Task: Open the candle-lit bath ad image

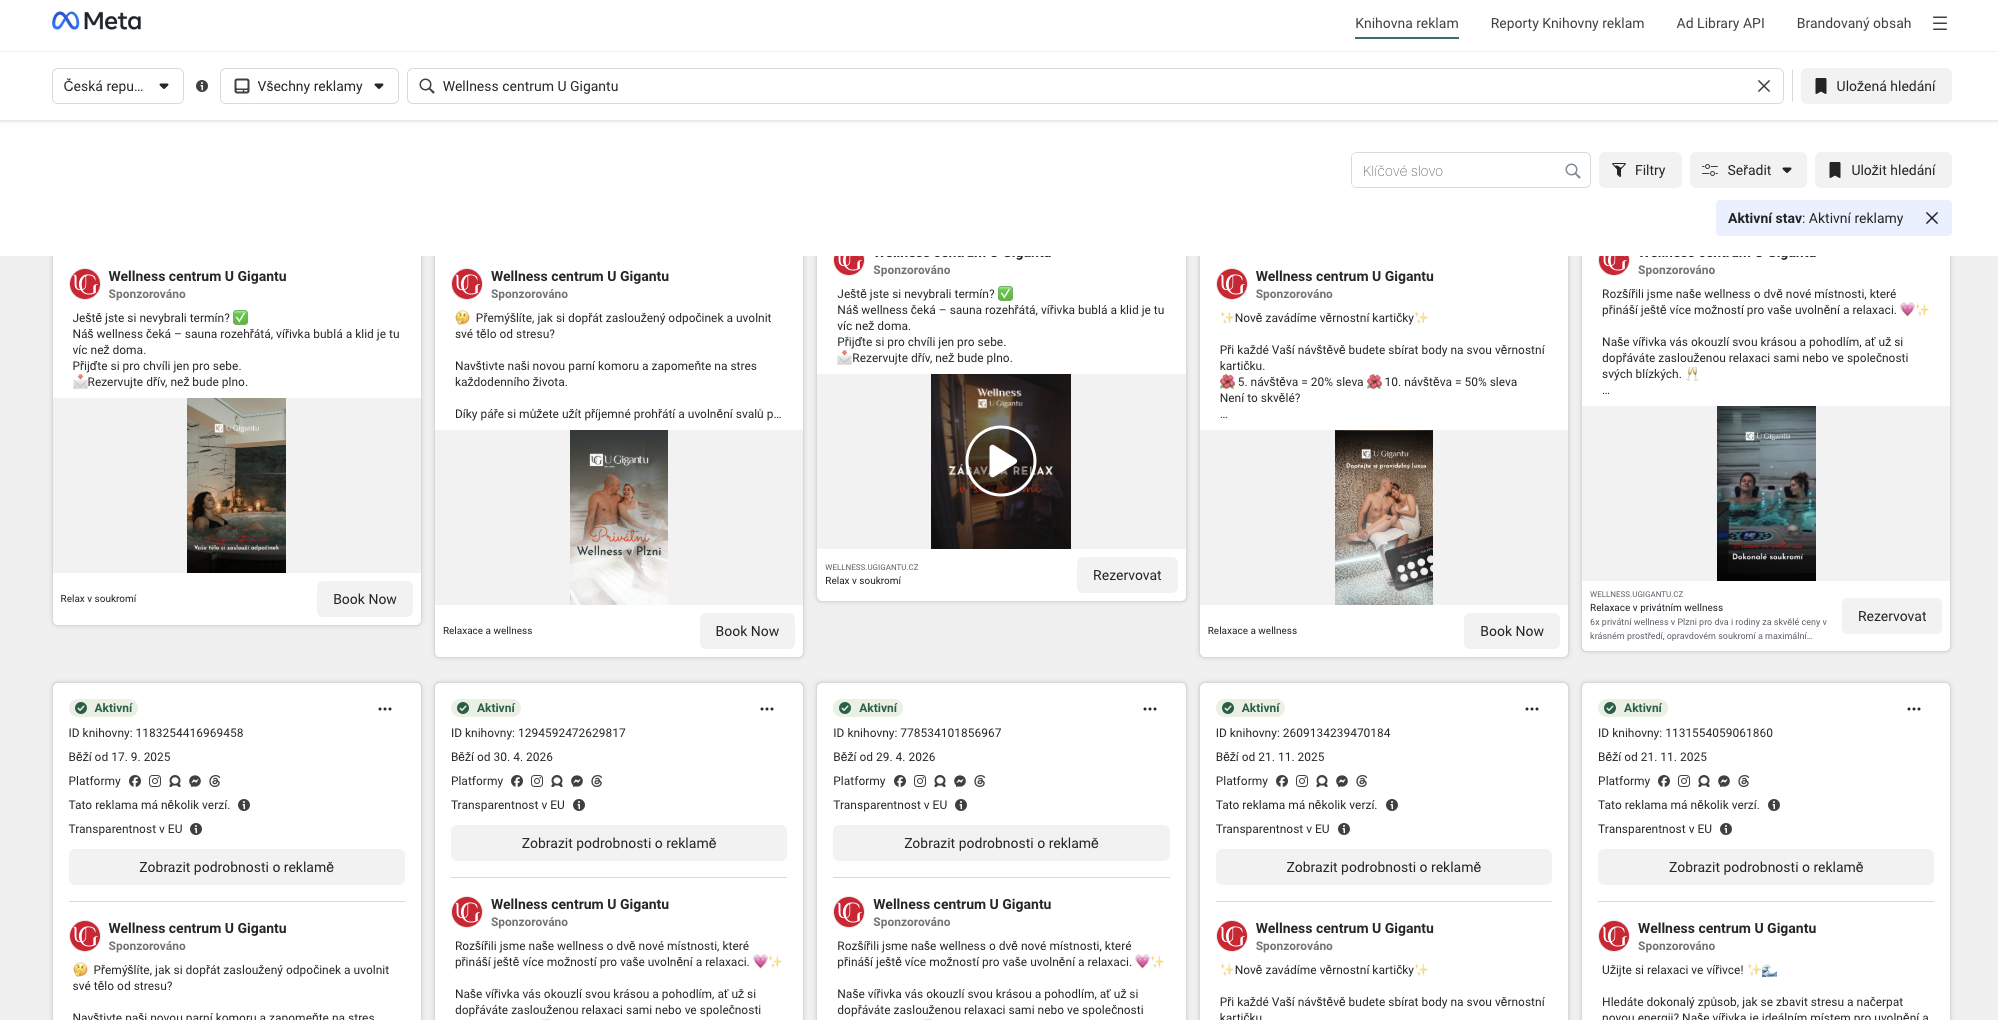Action: coord(237,485)
